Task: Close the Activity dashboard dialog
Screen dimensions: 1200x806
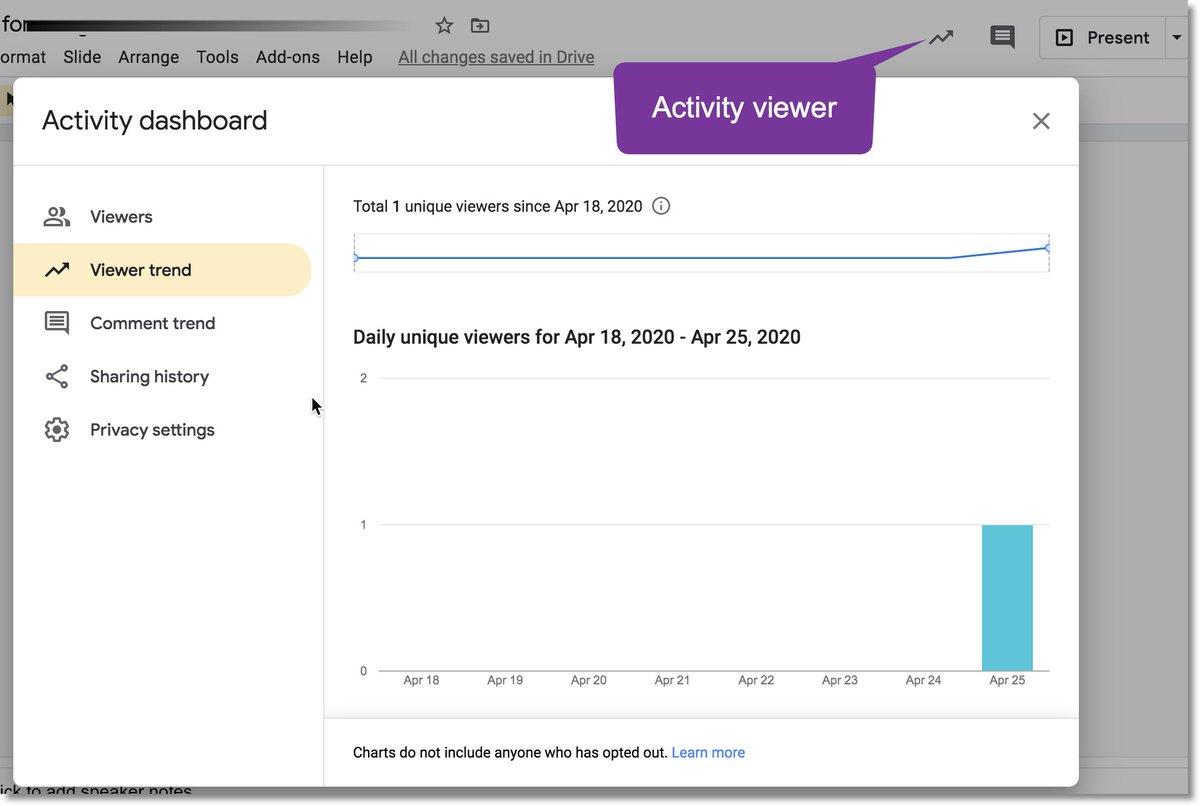Action: pos(1041,121)
